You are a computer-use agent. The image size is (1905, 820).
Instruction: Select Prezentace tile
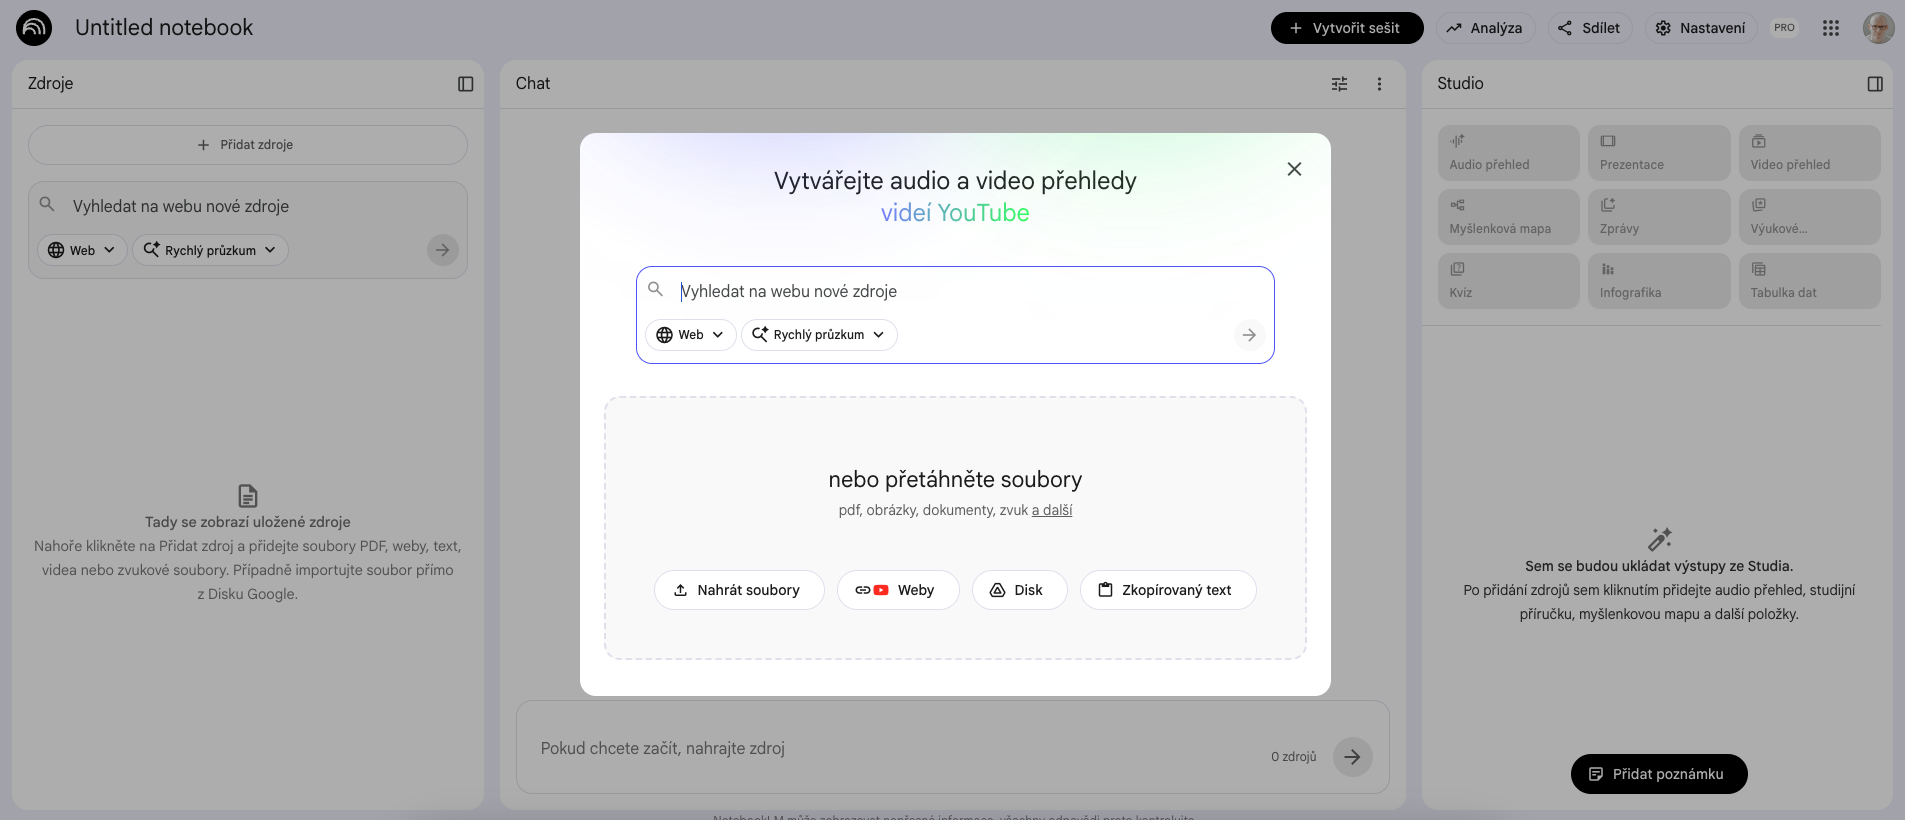coord(1659,153)
